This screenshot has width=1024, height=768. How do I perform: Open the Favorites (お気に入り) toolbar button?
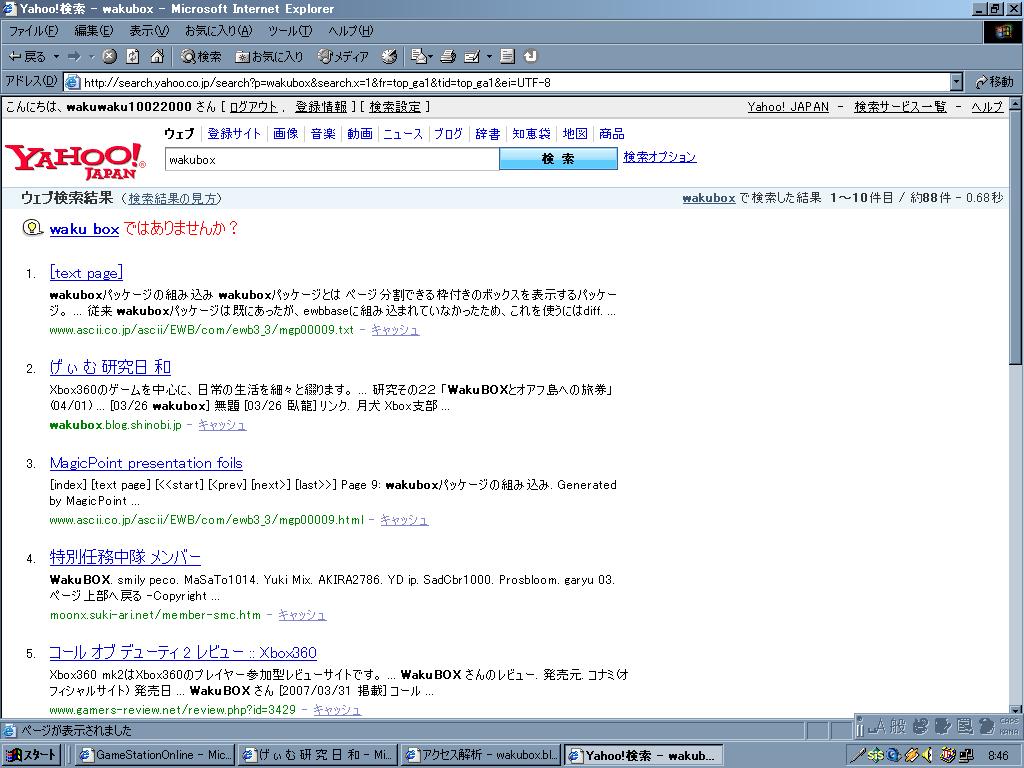269,57
